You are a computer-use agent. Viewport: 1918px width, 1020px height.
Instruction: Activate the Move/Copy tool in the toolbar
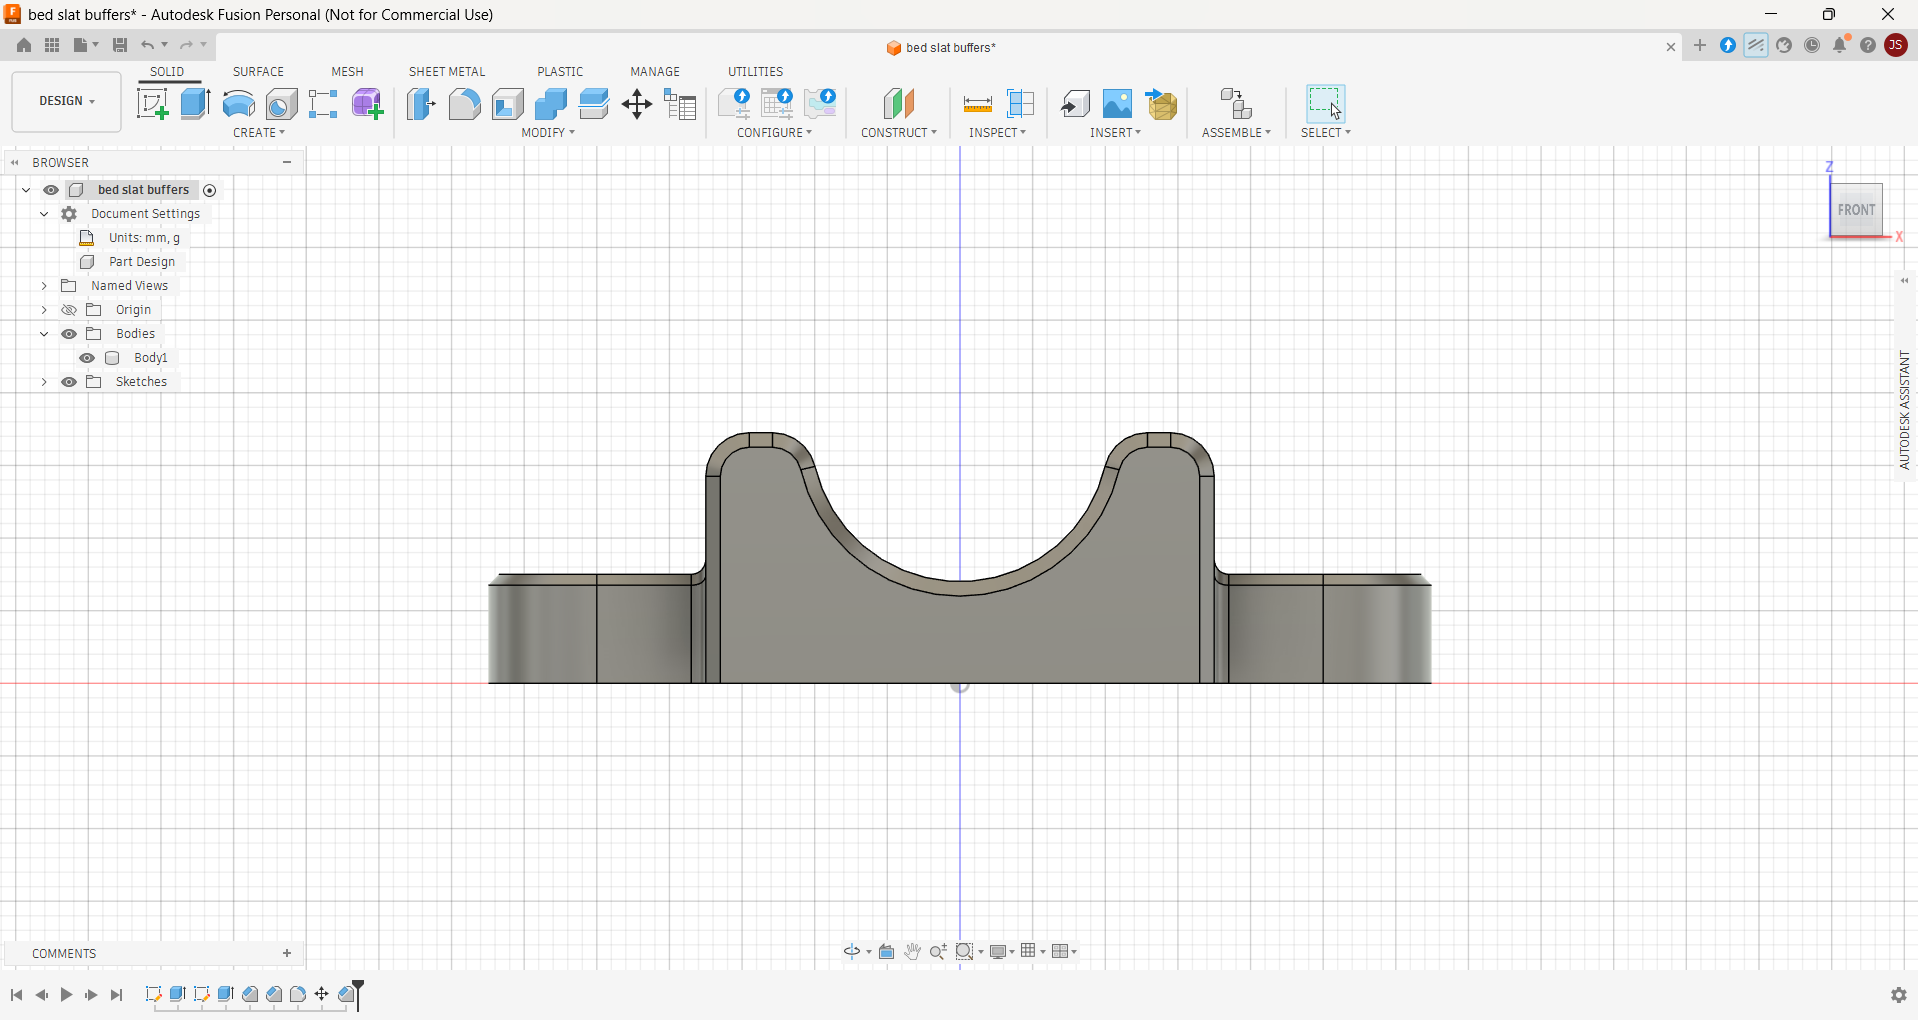point(637,104)
